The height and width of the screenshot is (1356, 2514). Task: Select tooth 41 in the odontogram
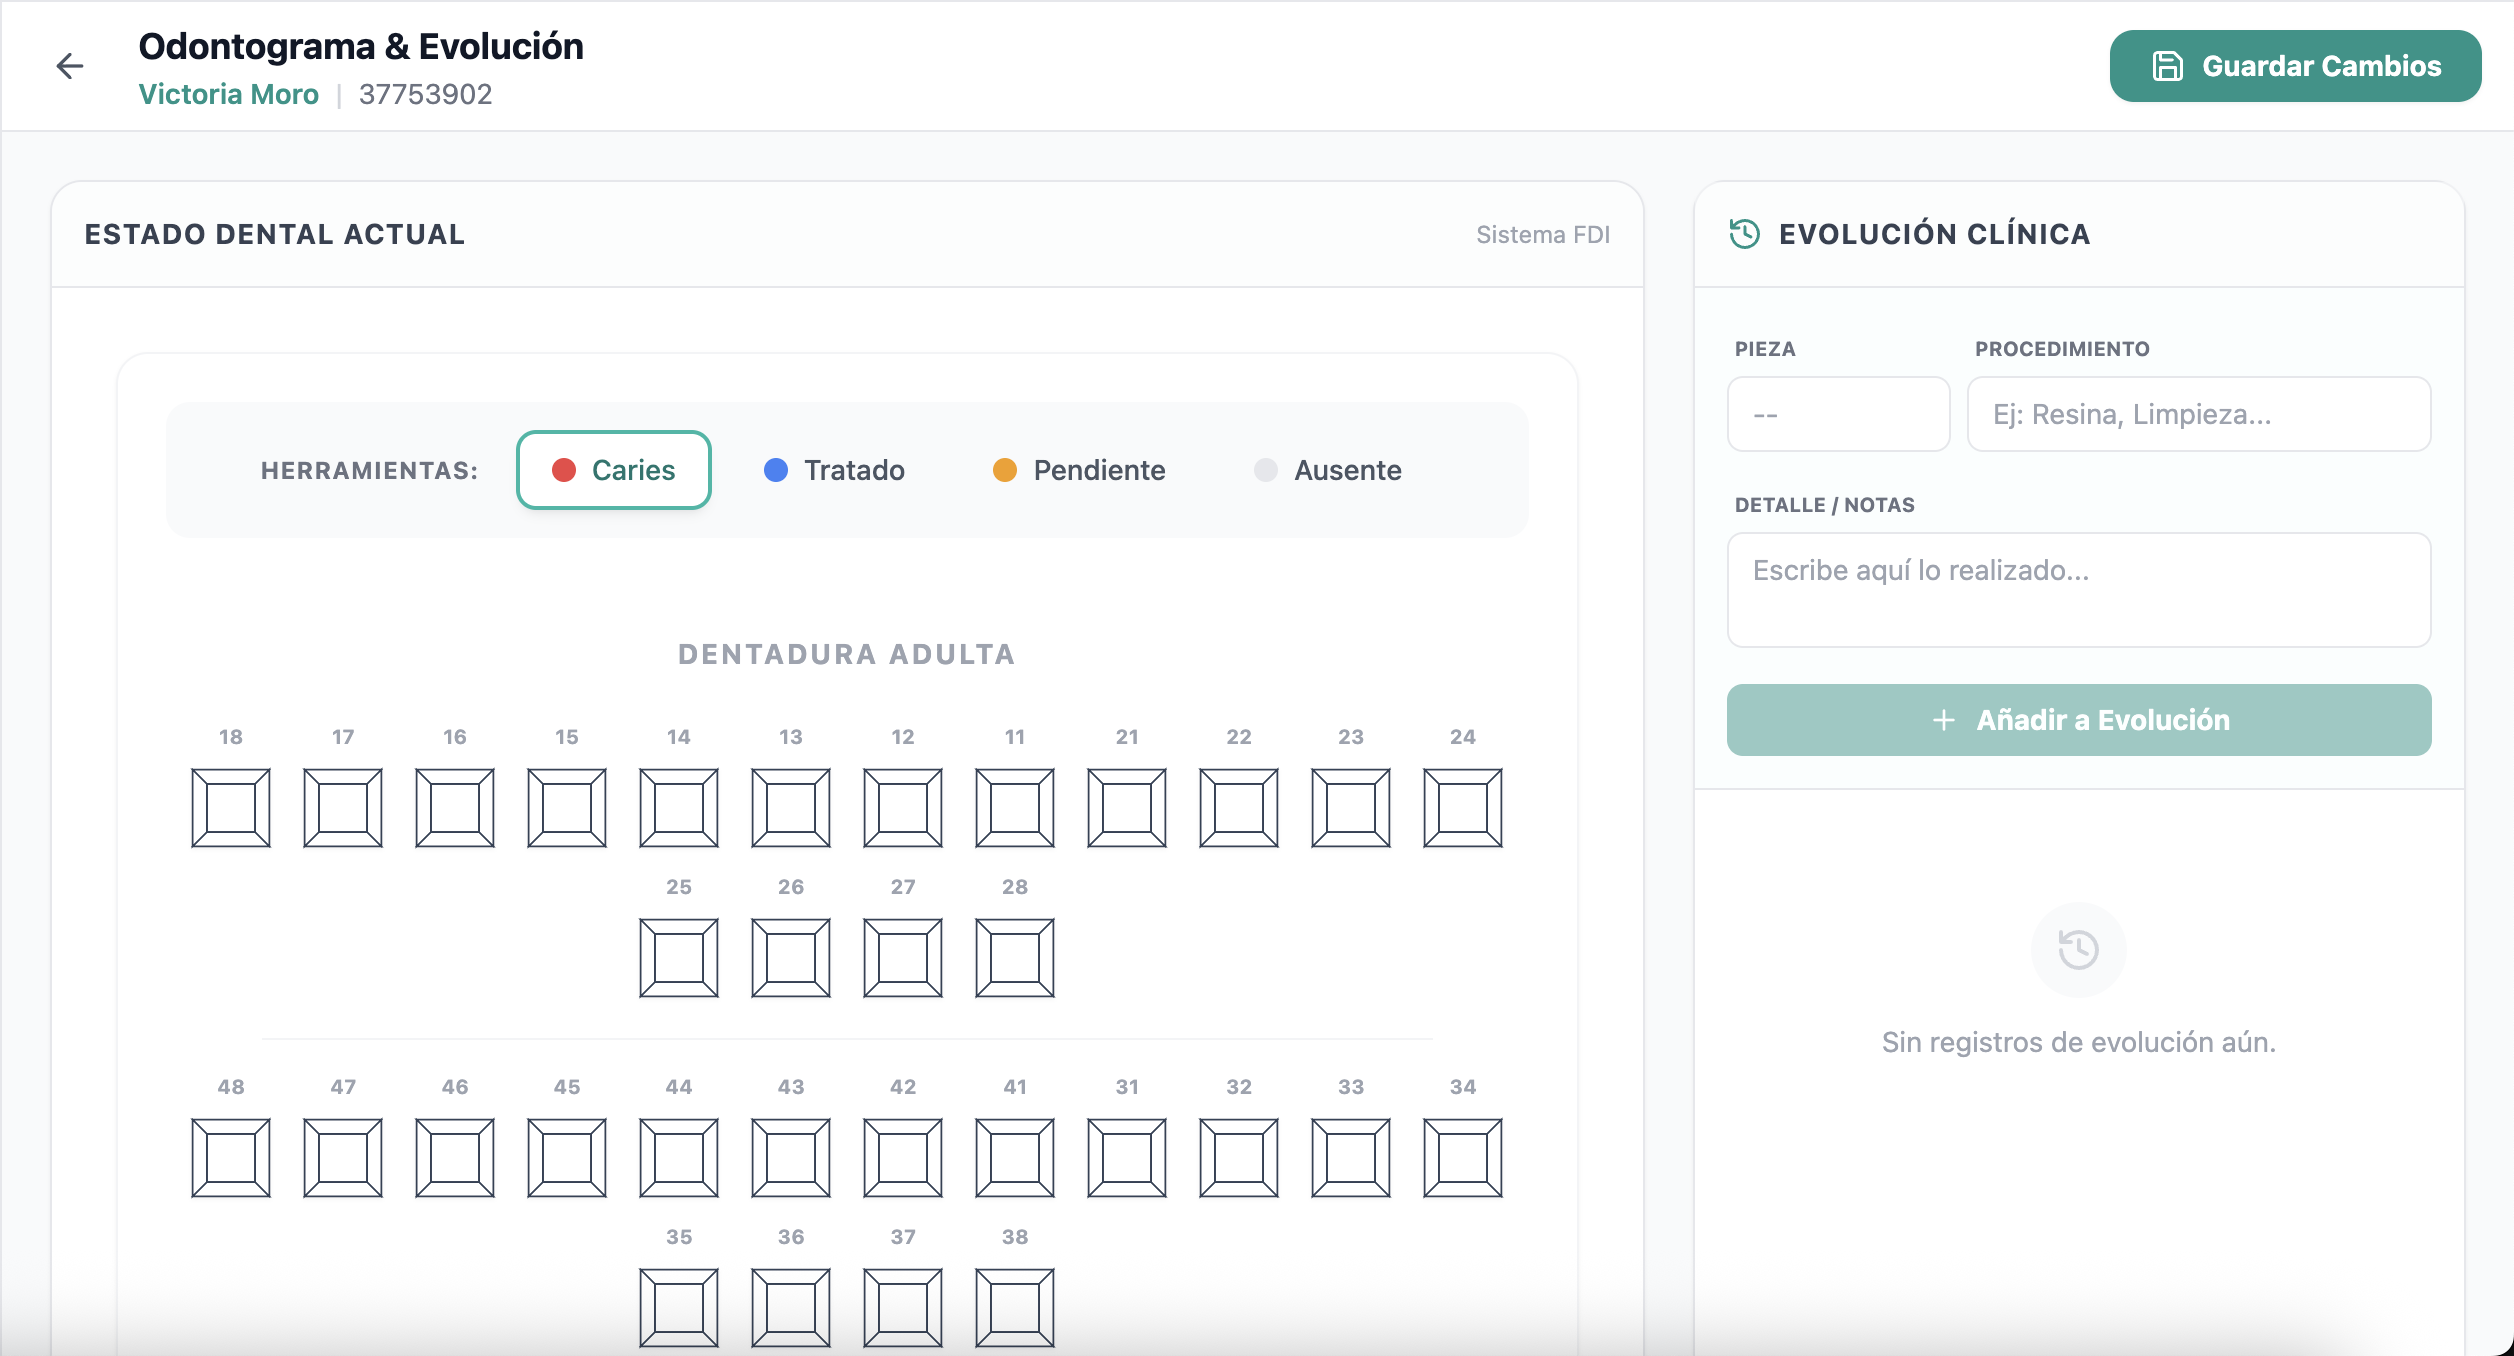[1015, 1158]
